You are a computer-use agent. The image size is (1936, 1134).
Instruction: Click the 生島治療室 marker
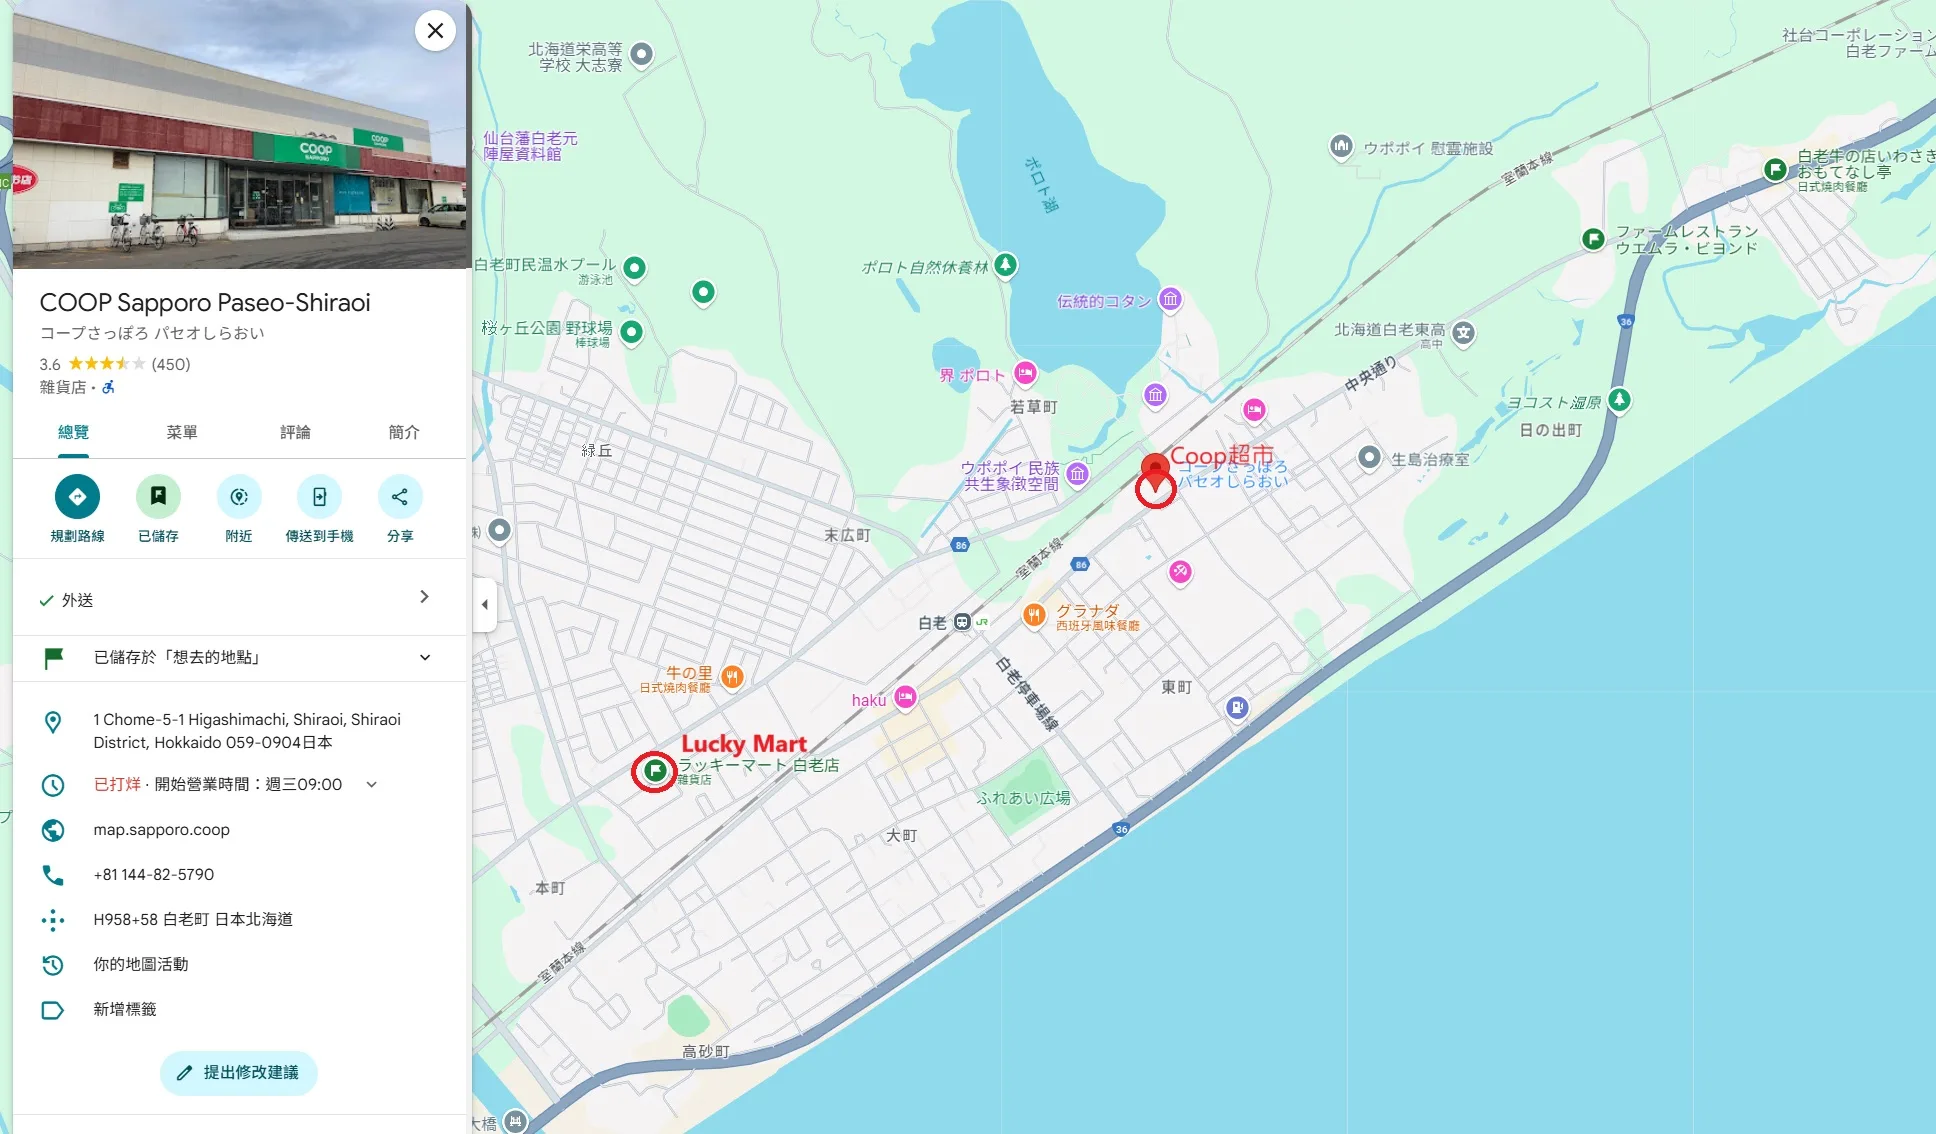pyautogui.click(x=1369, y=457)
